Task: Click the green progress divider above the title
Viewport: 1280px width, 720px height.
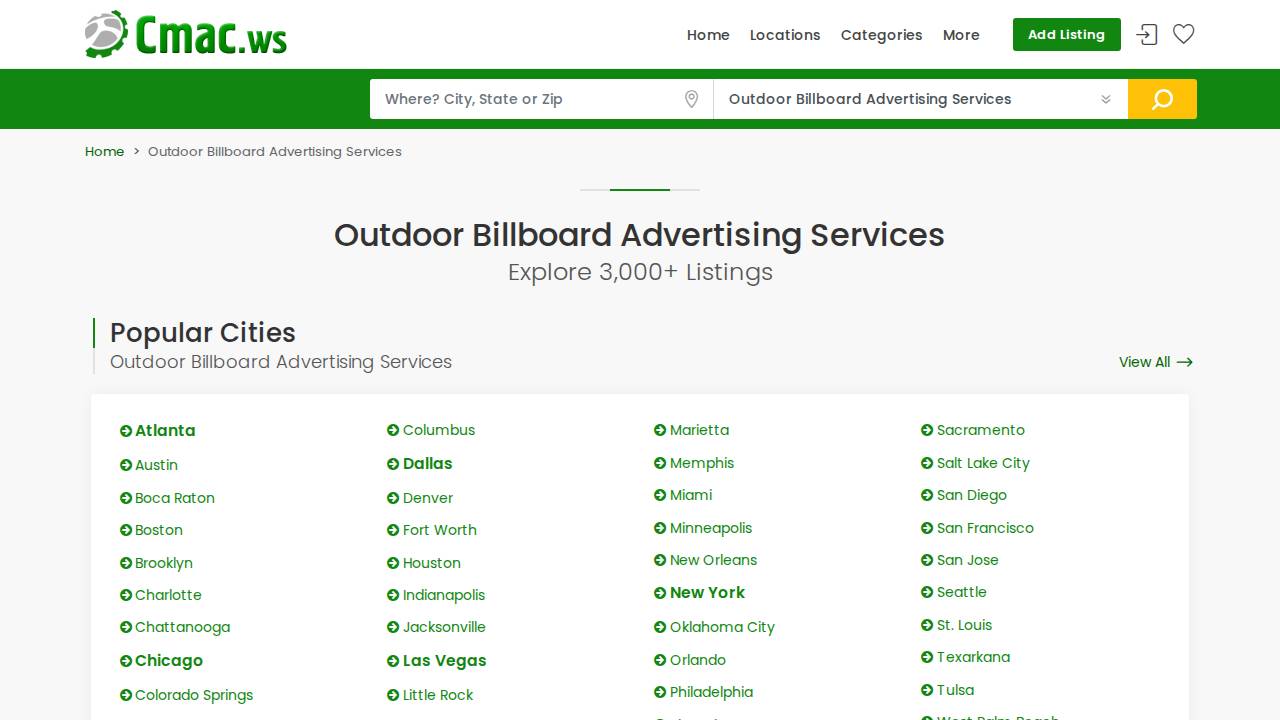Action: click(640, 189)
